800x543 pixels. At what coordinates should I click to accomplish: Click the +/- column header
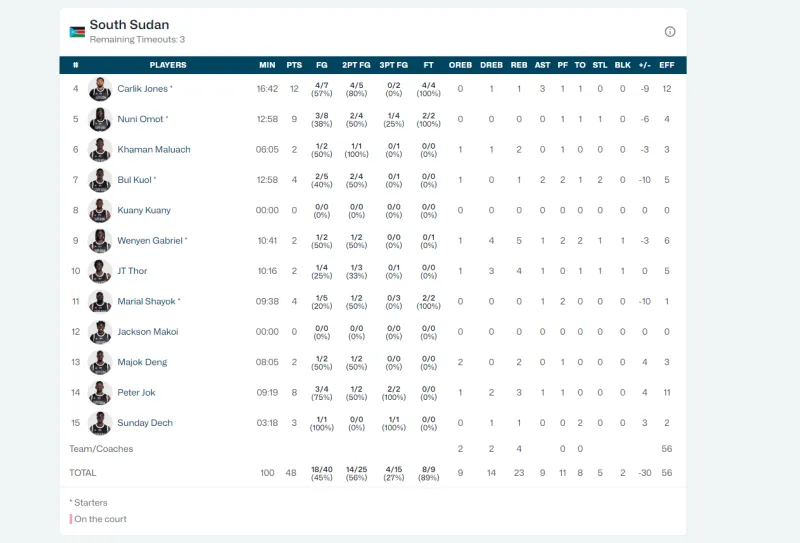click(645, 65)
